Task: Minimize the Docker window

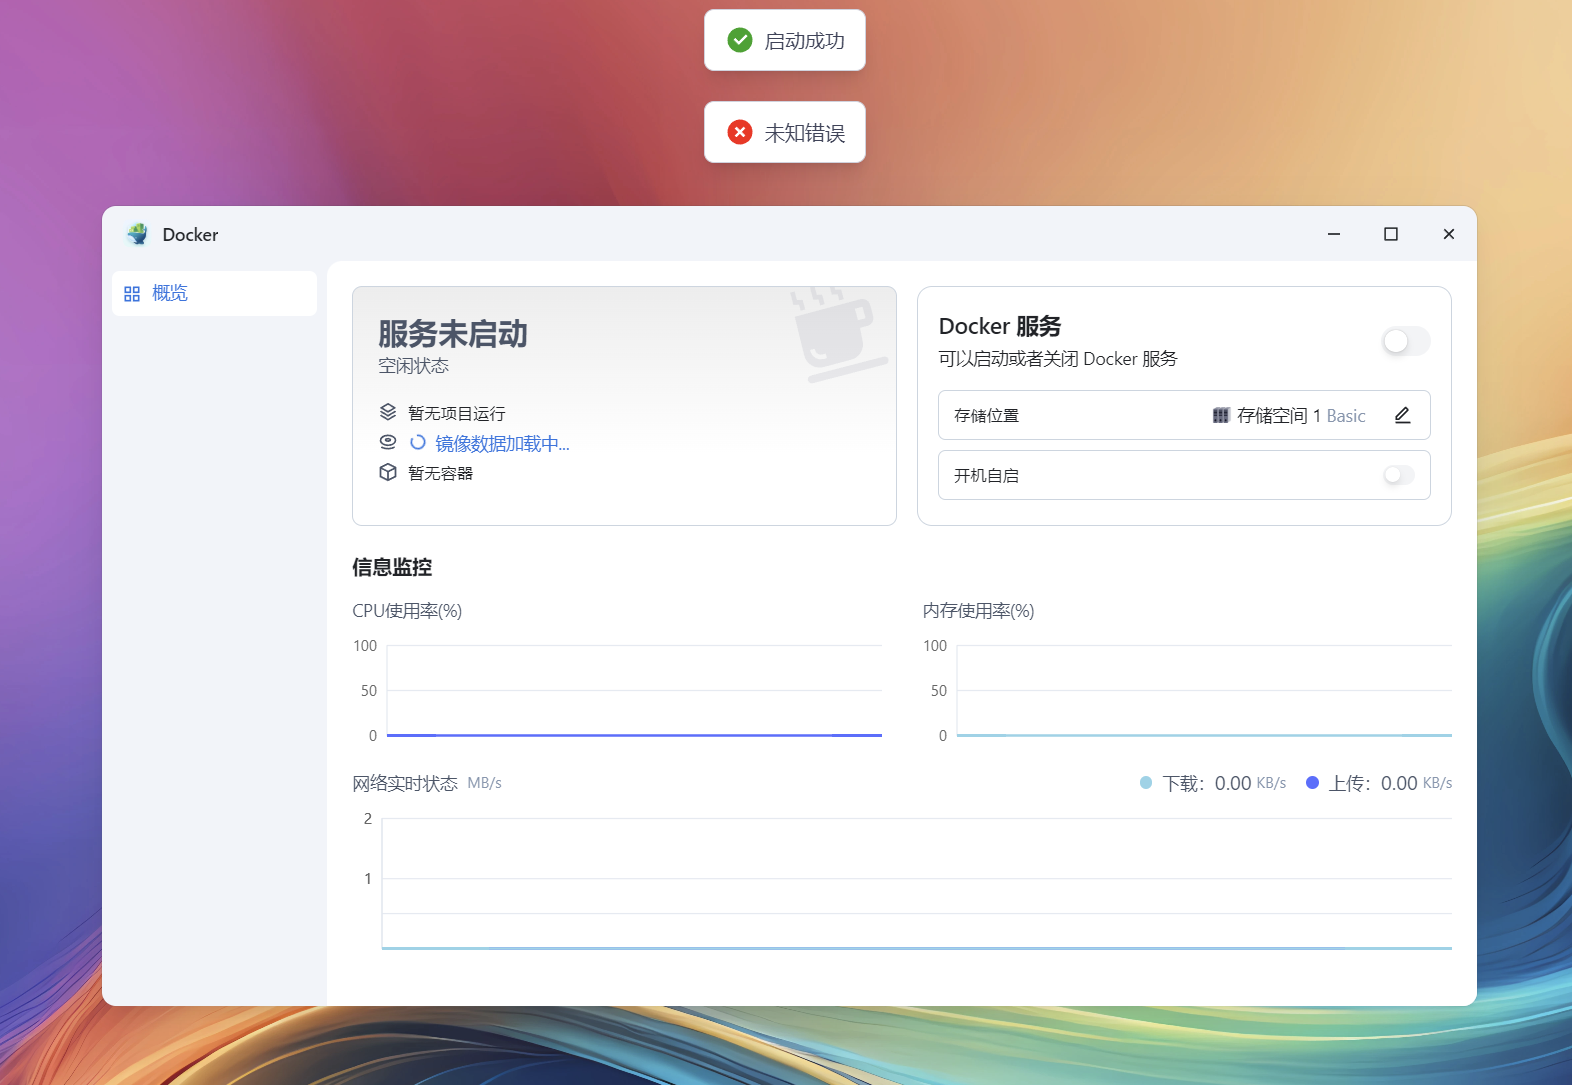Action: 1334,234
